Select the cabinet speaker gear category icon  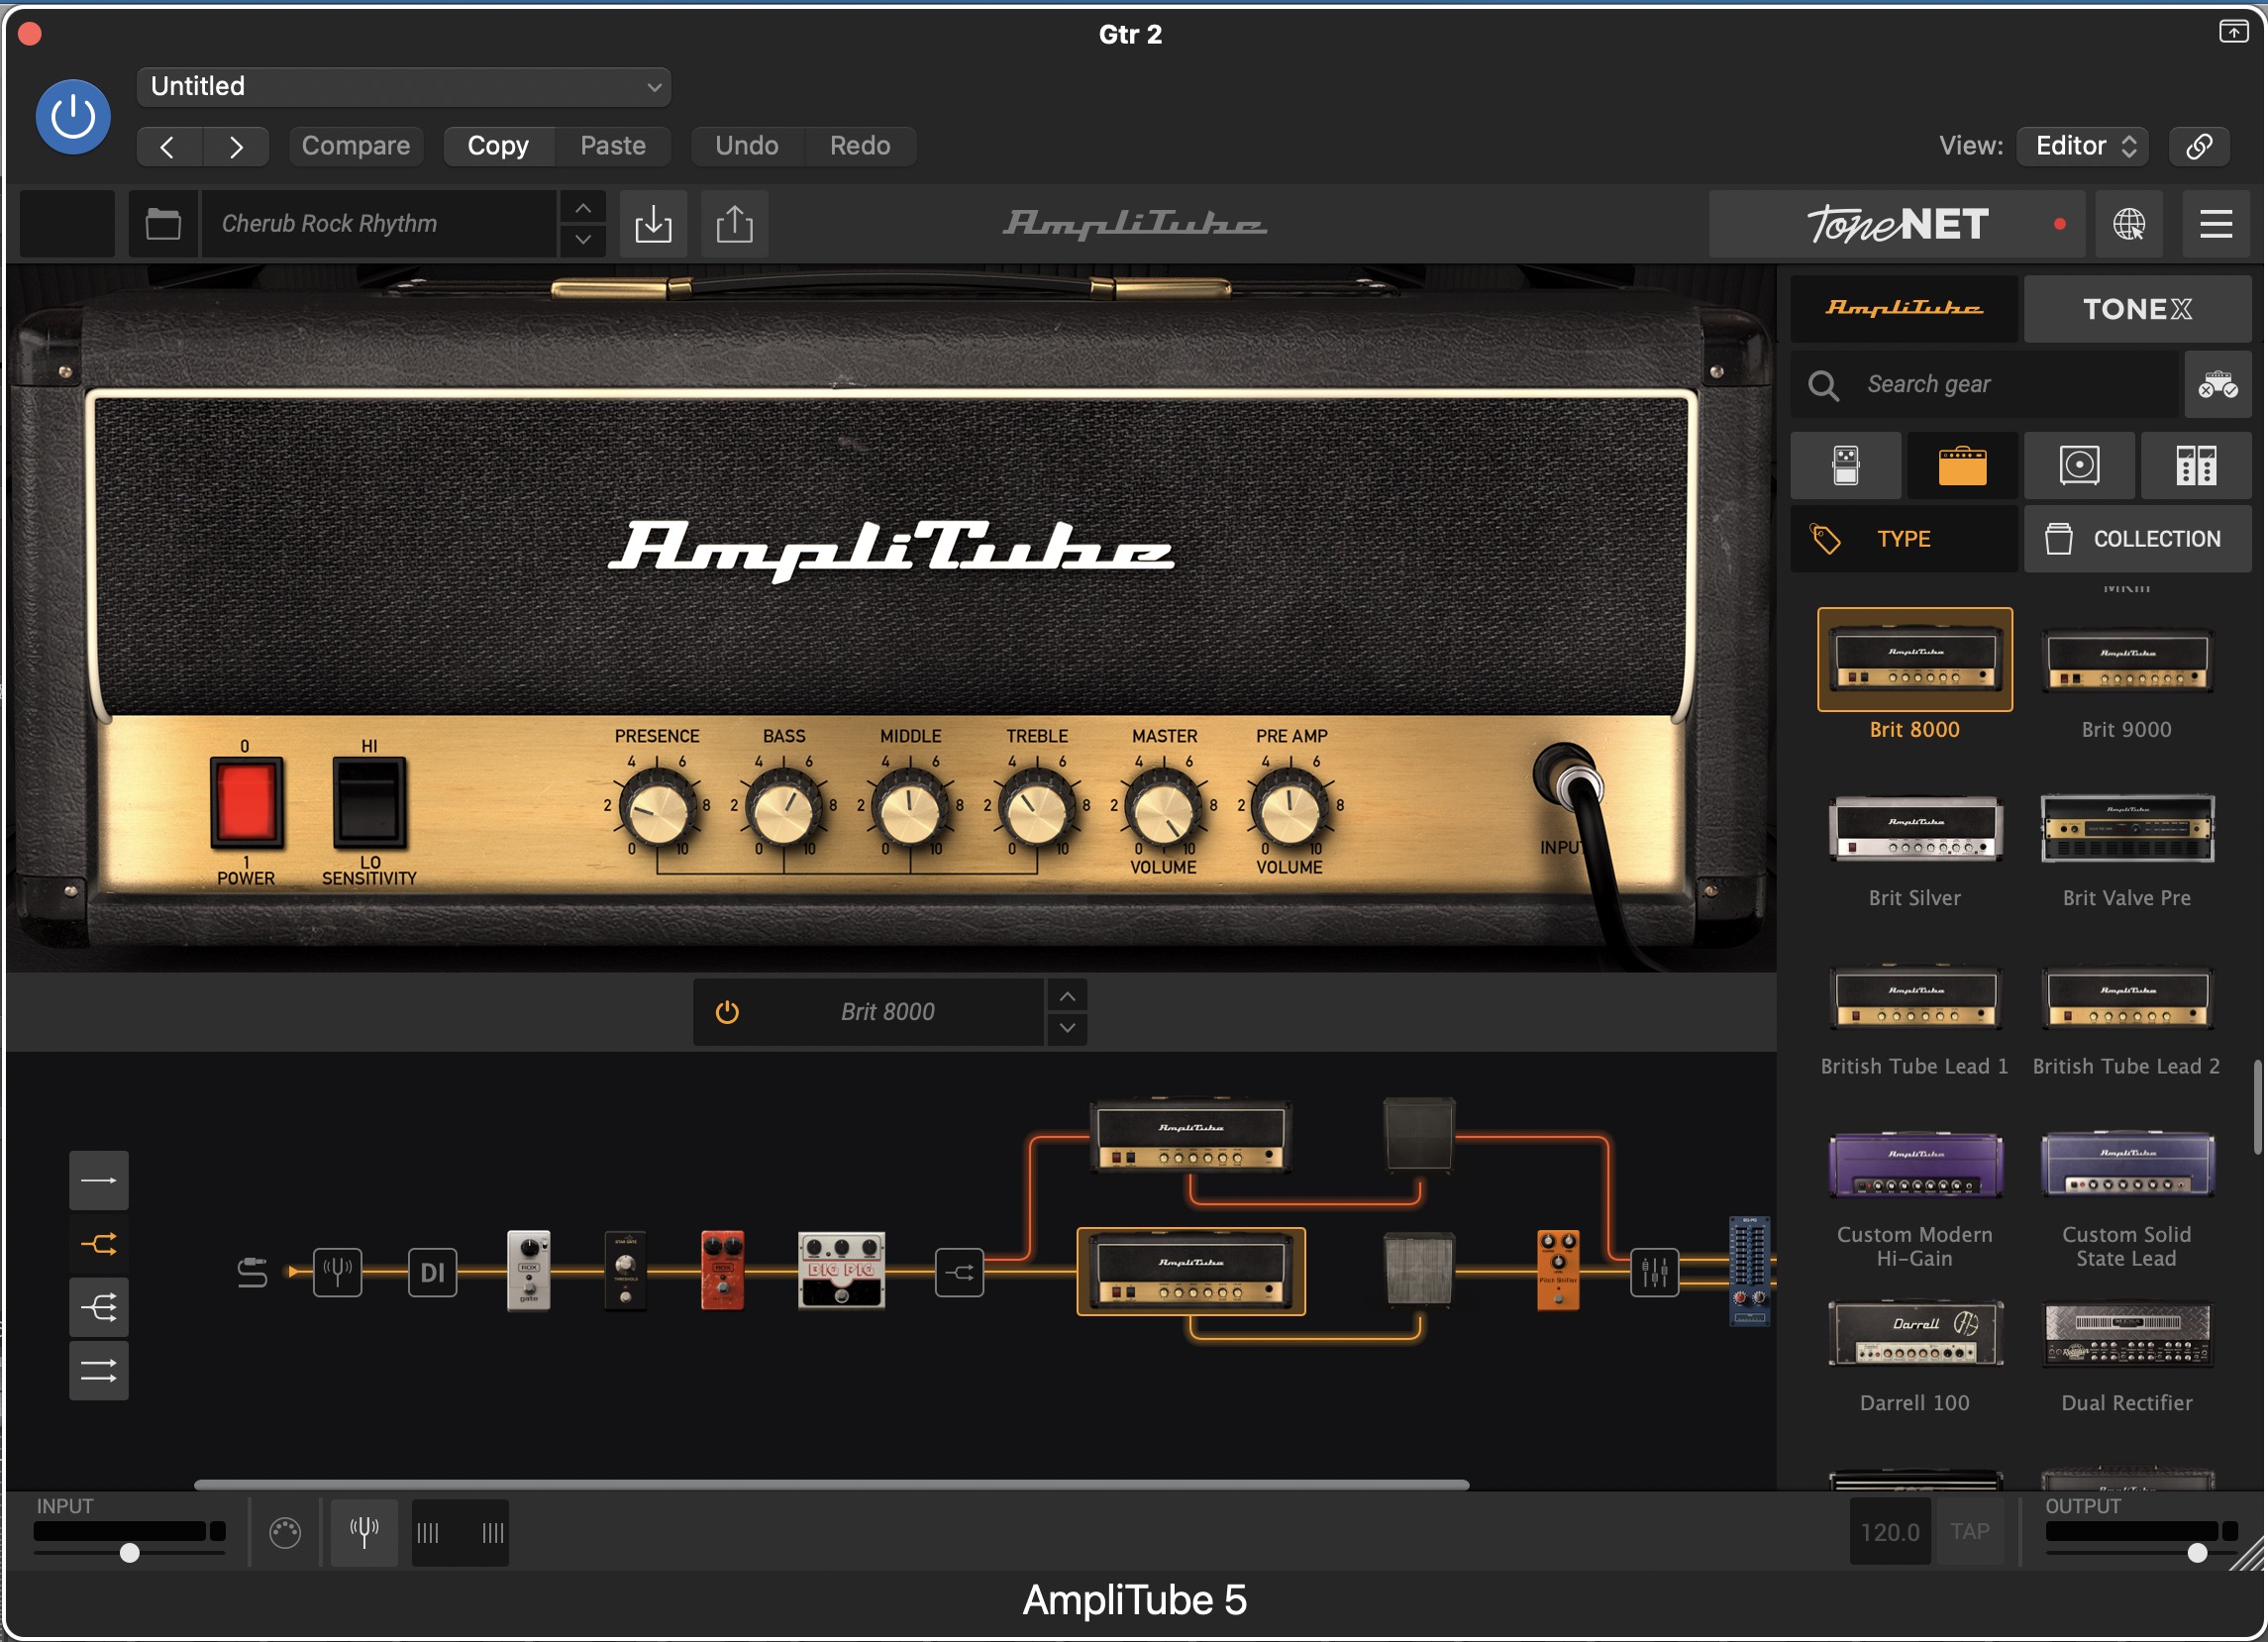click(2078, 466)
